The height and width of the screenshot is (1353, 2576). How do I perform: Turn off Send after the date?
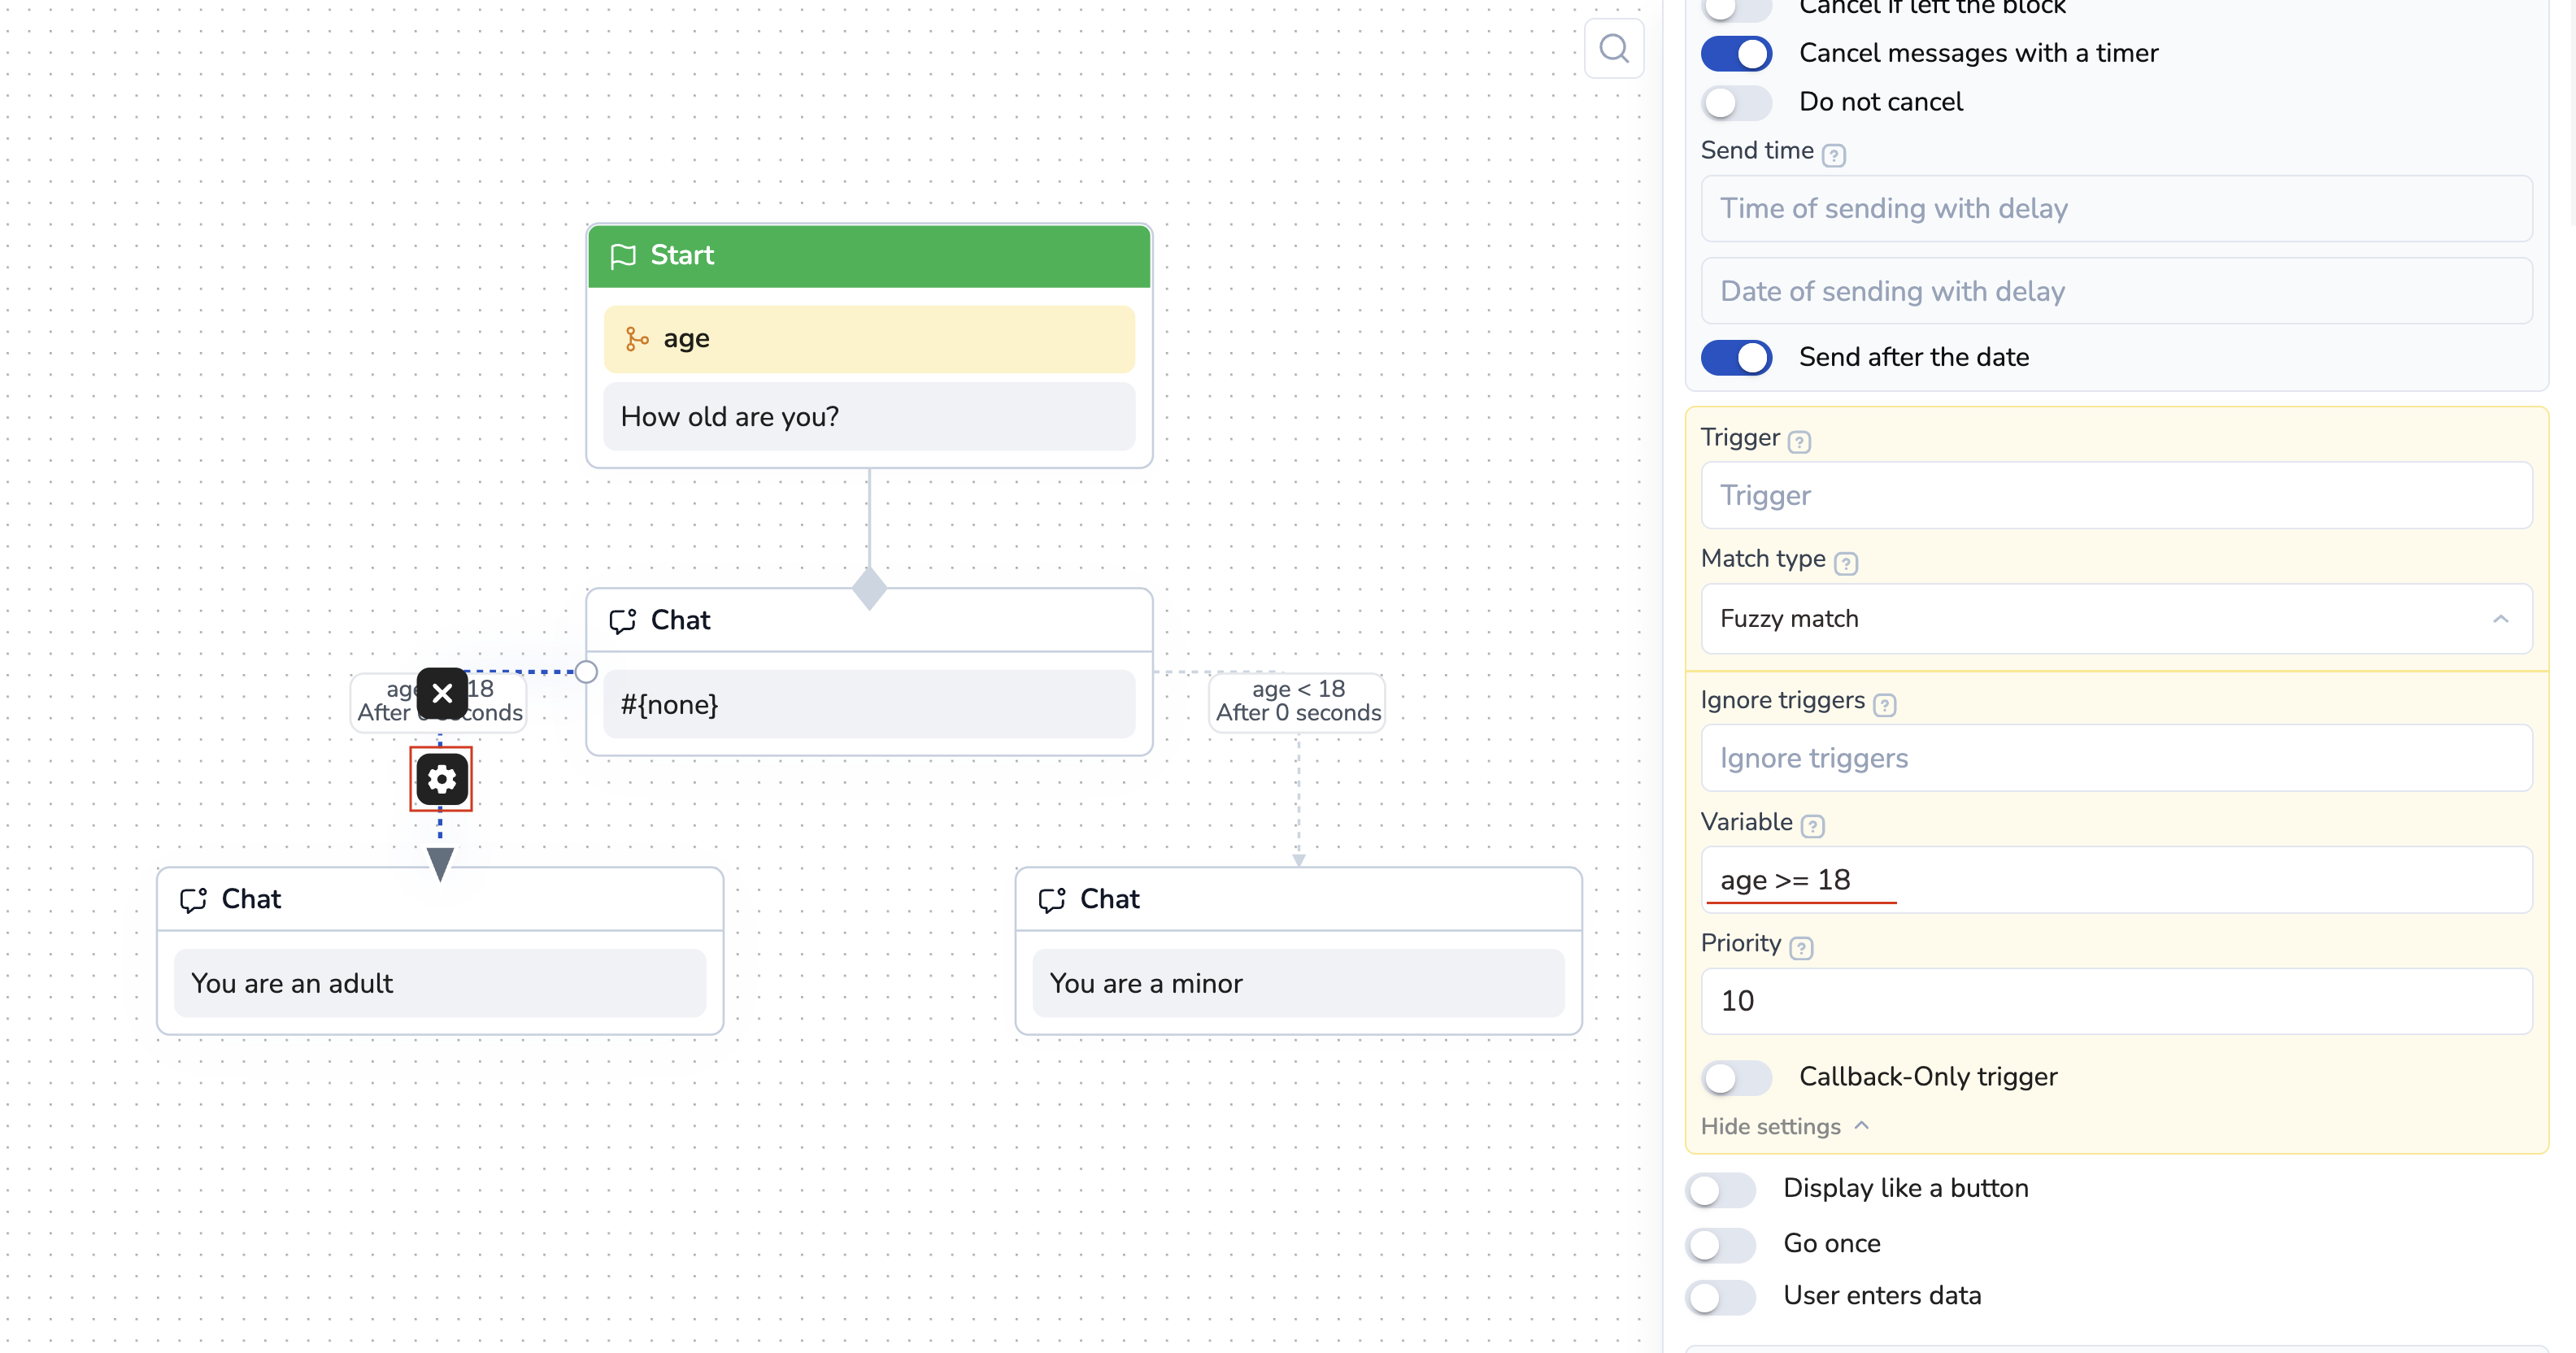(x=1736, y=357)
